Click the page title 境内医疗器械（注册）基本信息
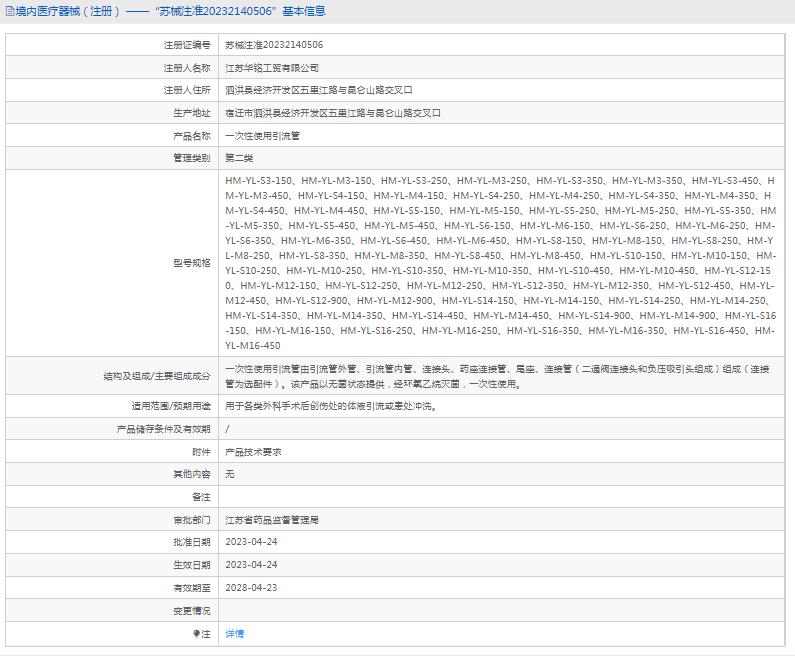This screenshot has width=795, height=656. [x=170, y=11]
